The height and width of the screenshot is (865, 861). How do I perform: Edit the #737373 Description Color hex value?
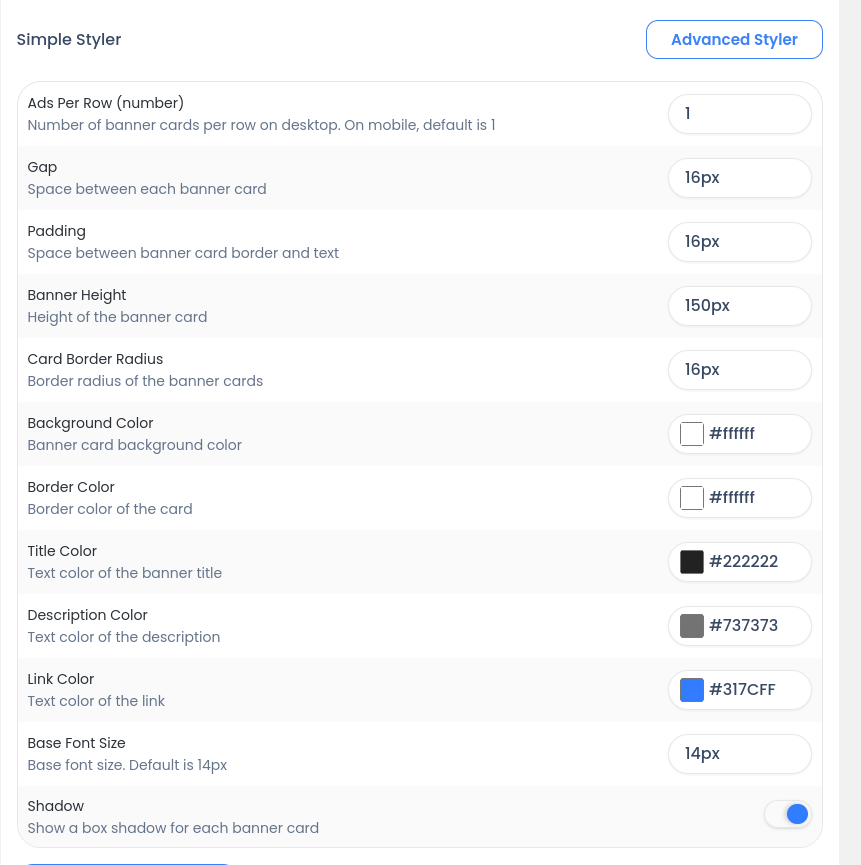tap(743, 626)
